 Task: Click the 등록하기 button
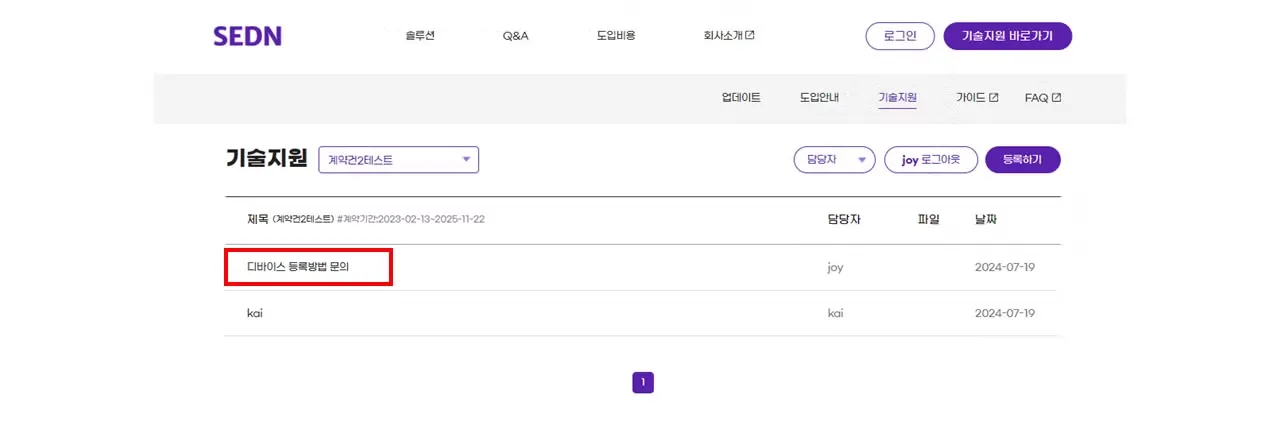pyautogui.click(x=1022, y=160)
